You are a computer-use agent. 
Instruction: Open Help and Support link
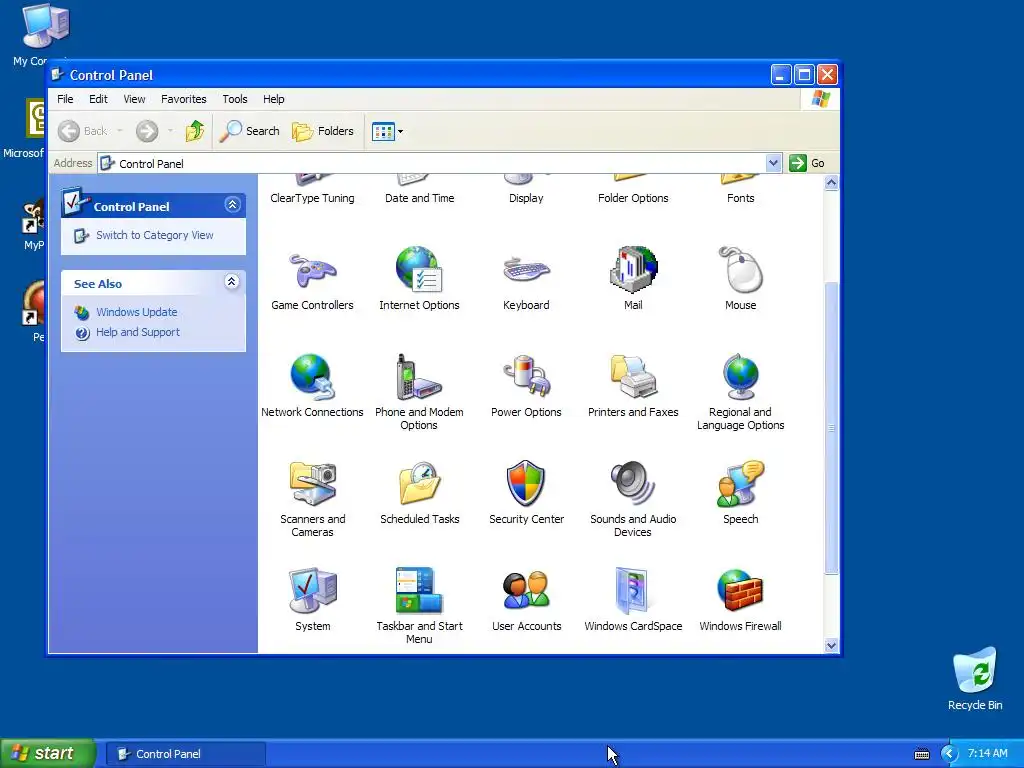(x=137, y=332)
